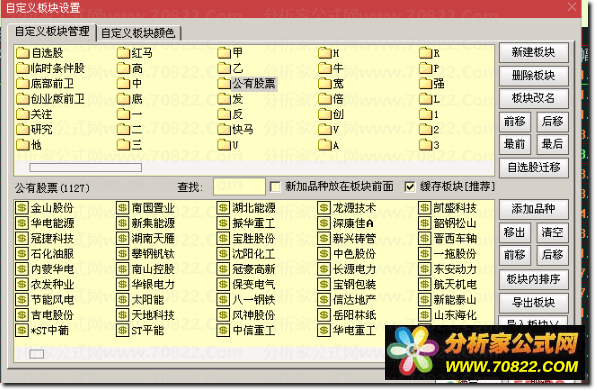Open the 快马 folder
Screen dimensions: 597x391
pyautogui.click(x=235, y=129)
